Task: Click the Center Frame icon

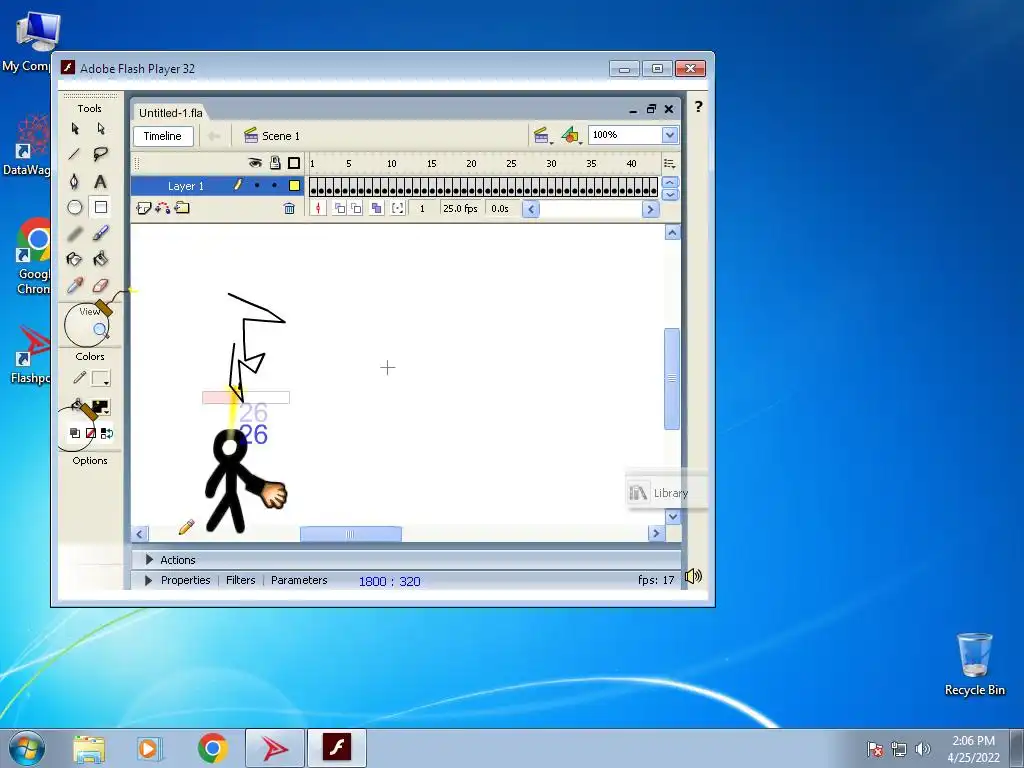Action: pyautogui.click(x=318, y=208)
